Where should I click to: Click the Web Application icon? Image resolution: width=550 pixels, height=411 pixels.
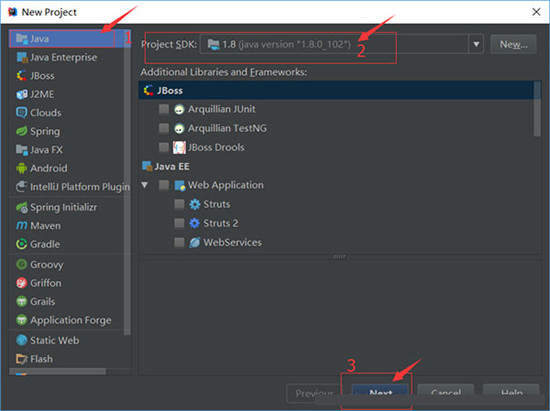180,186
